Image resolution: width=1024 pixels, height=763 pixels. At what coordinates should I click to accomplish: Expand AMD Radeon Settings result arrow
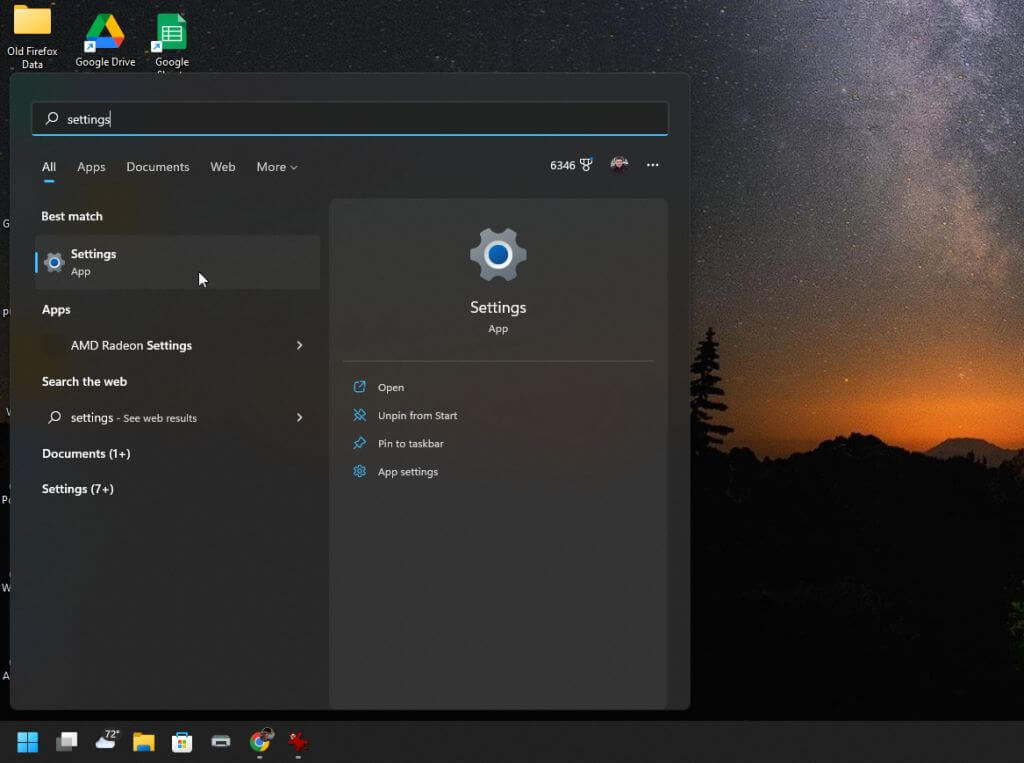(x=299, y=345)
